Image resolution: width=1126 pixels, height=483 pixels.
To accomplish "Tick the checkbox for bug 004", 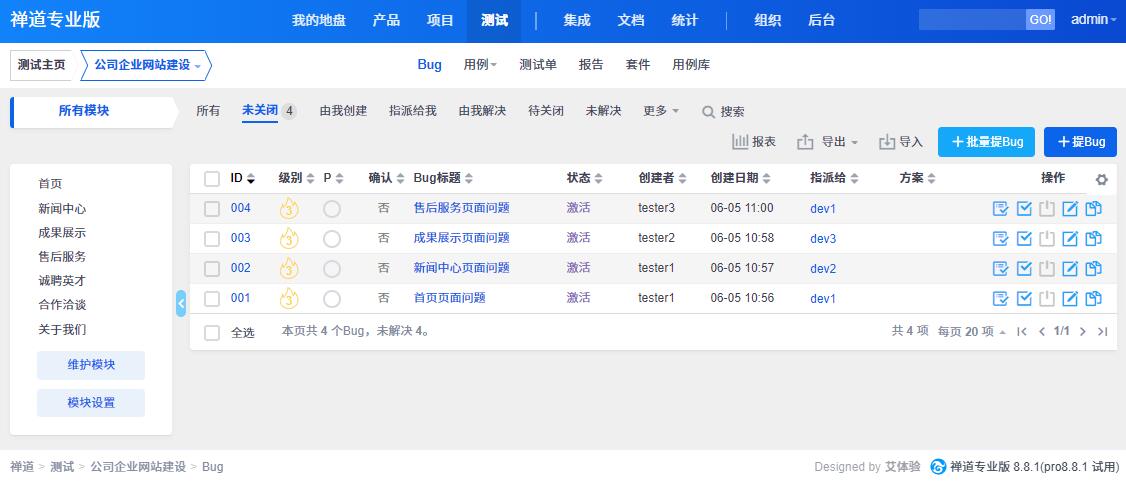I will 212,209.
